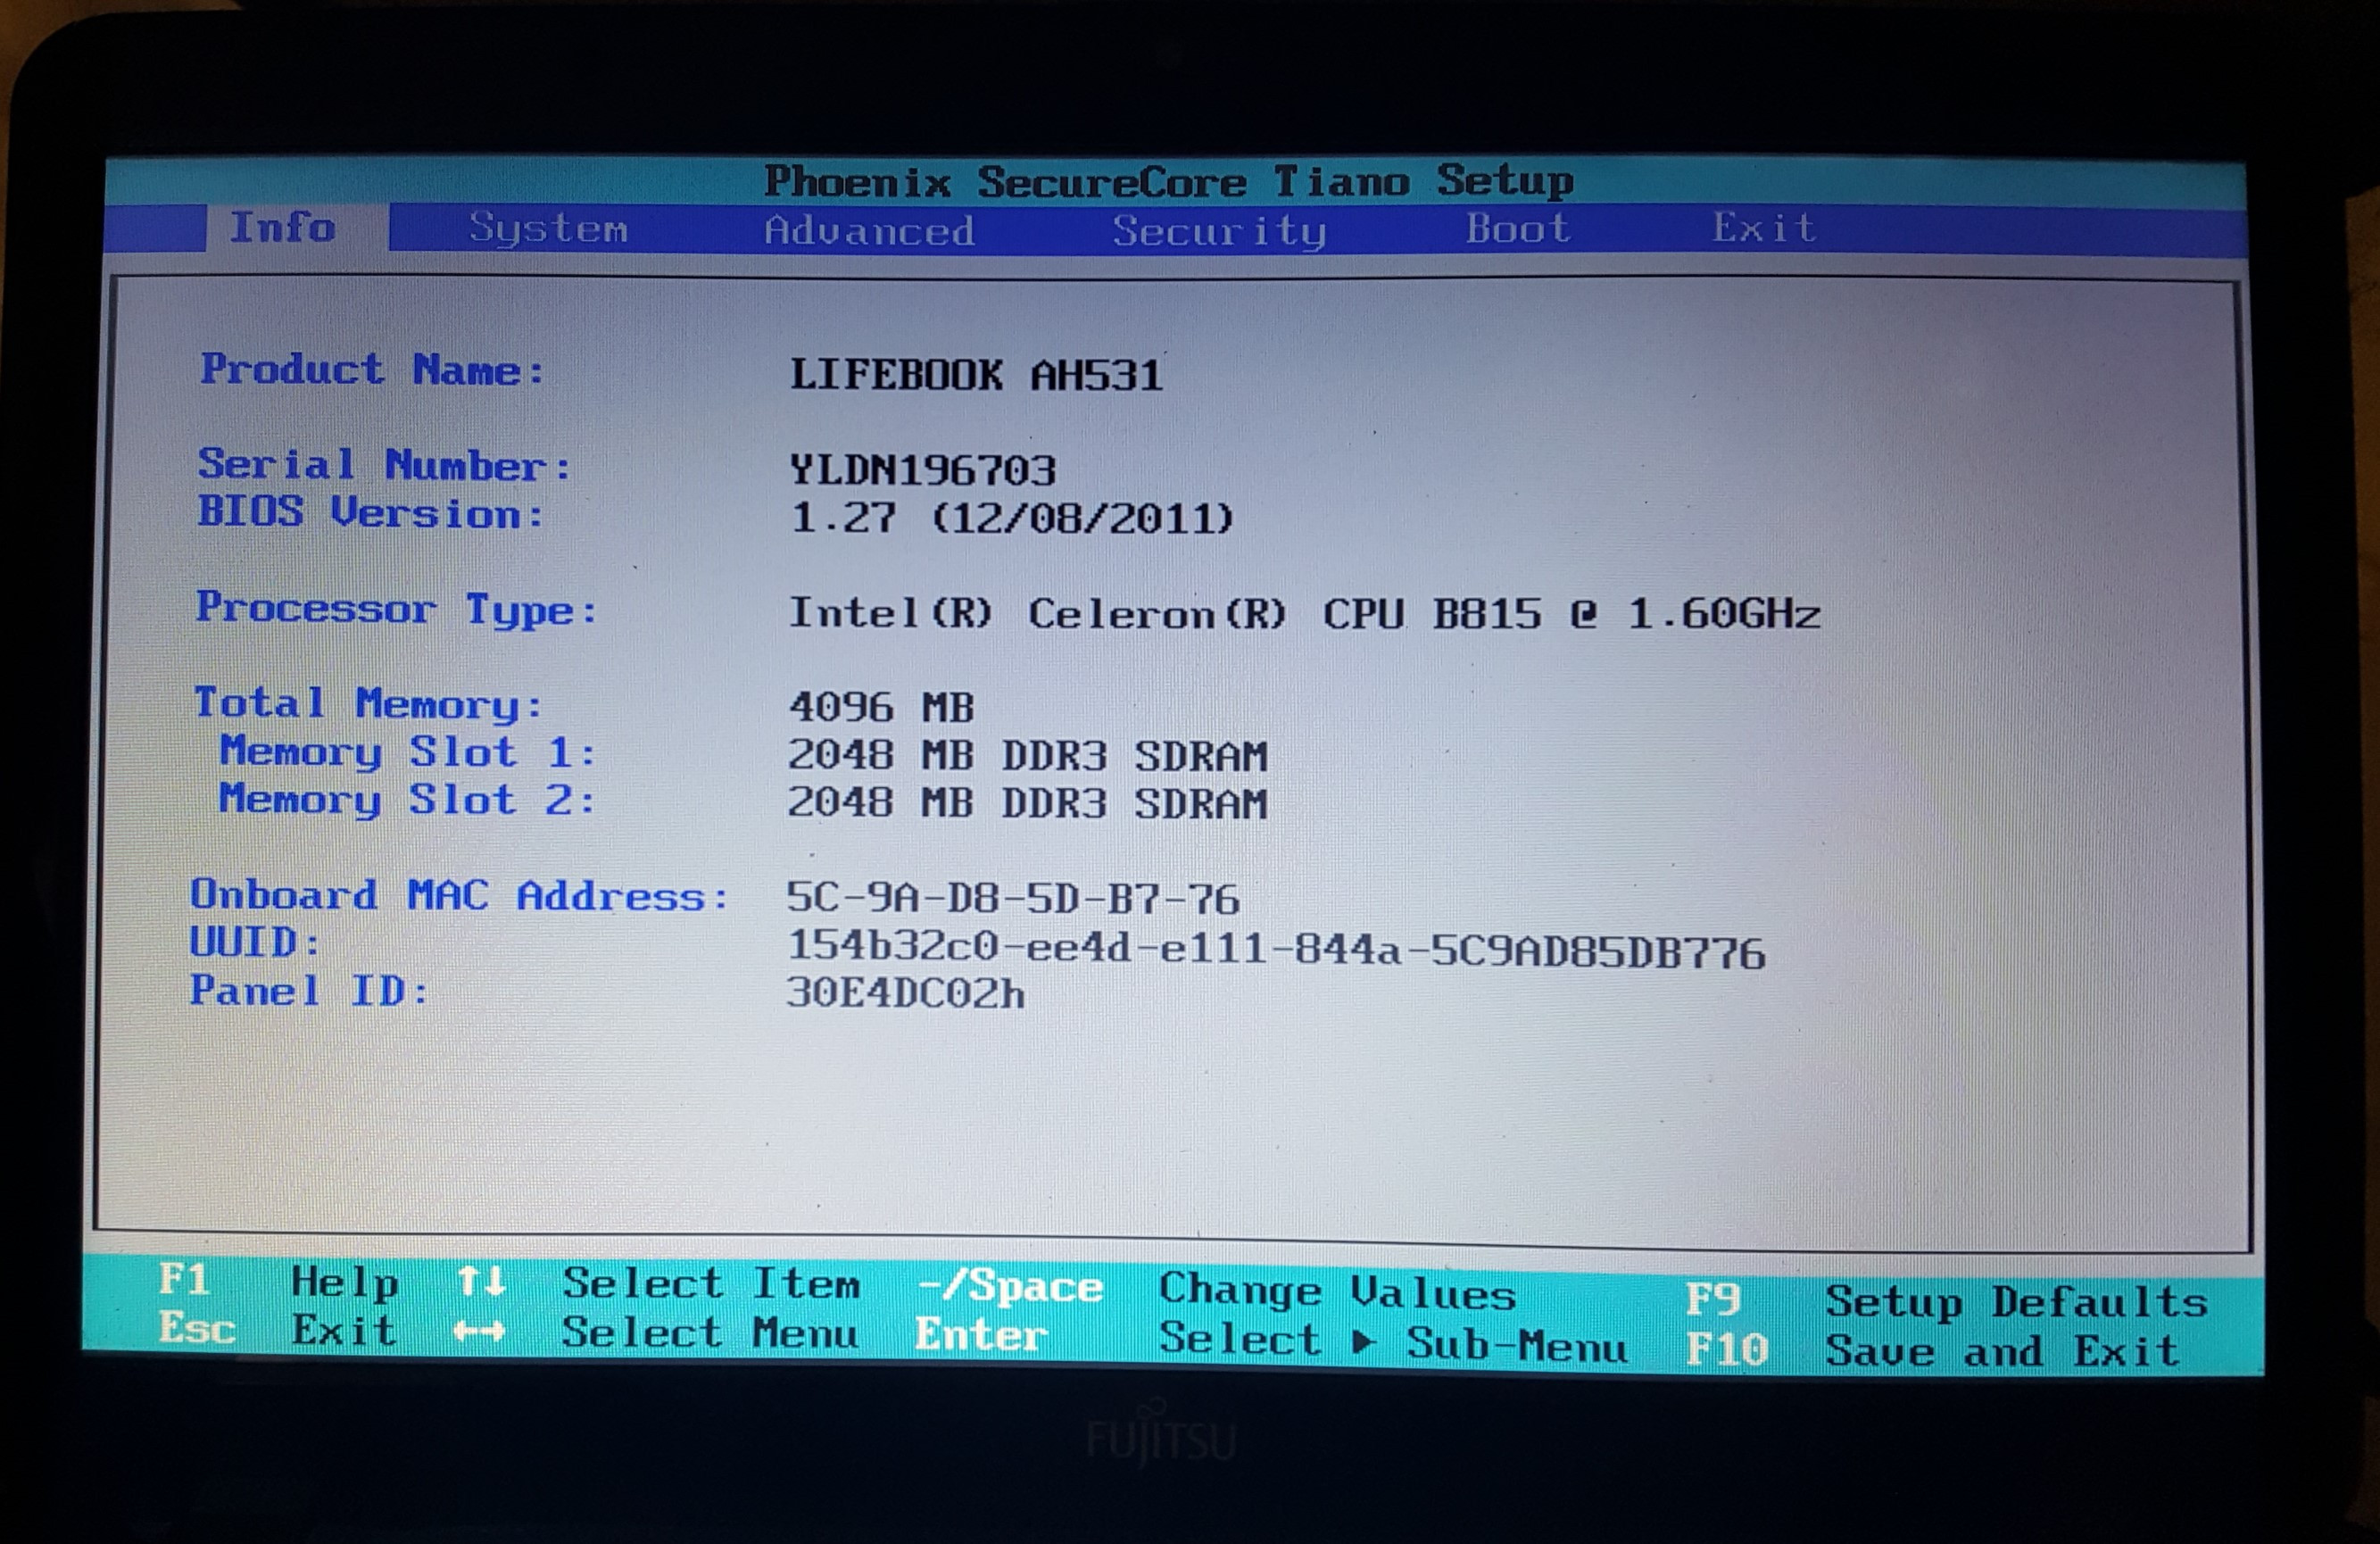The width and height of the screenshot is (2380, 1544).
Task: Click the Onboard MAC Address value
Action: 1013,899
